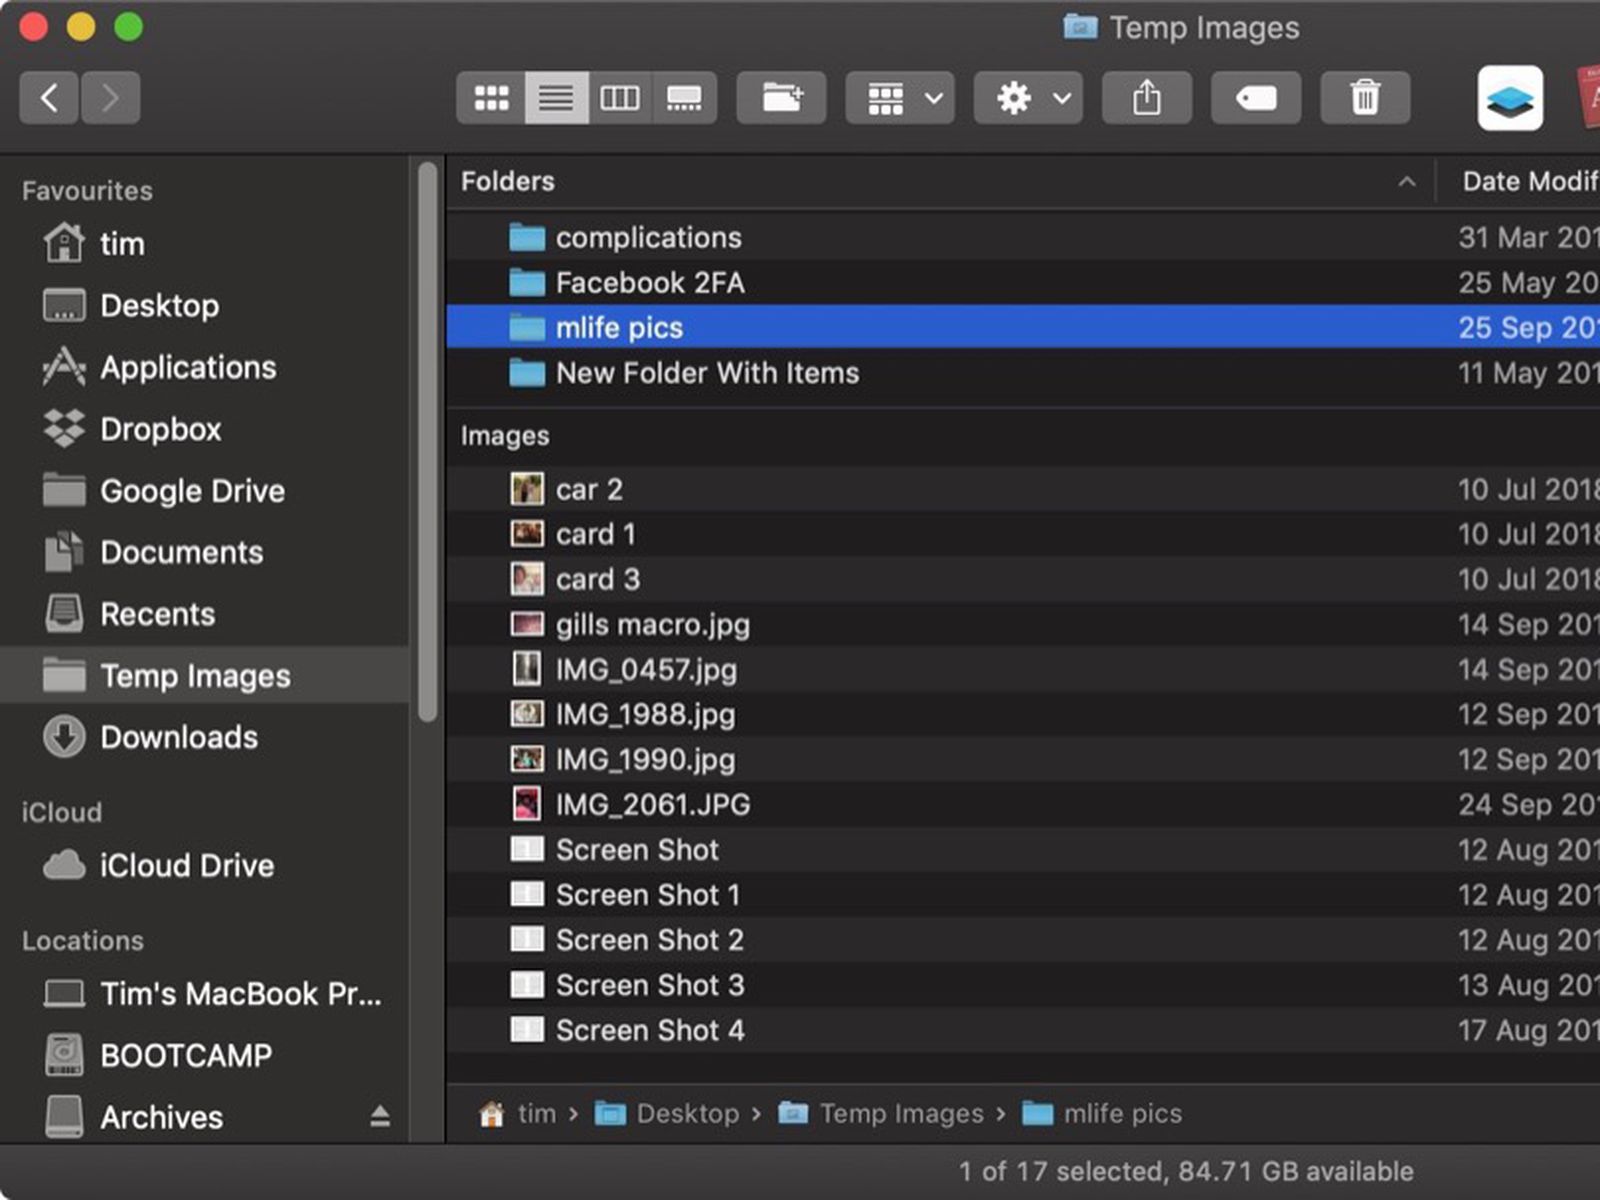Switch to icon view
Screen dimensions: 1600x1200
pos(491,98)
